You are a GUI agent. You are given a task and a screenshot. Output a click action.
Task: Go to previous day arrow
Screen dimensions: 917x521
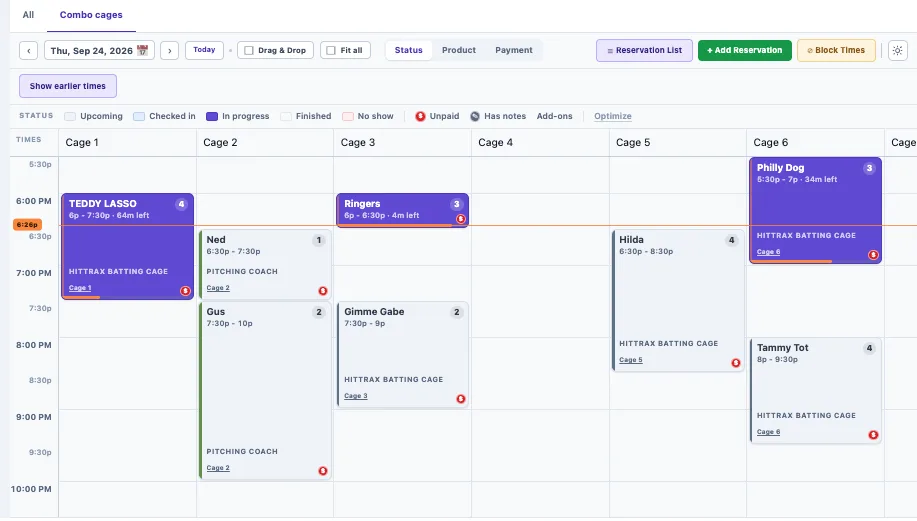(29, 50)
